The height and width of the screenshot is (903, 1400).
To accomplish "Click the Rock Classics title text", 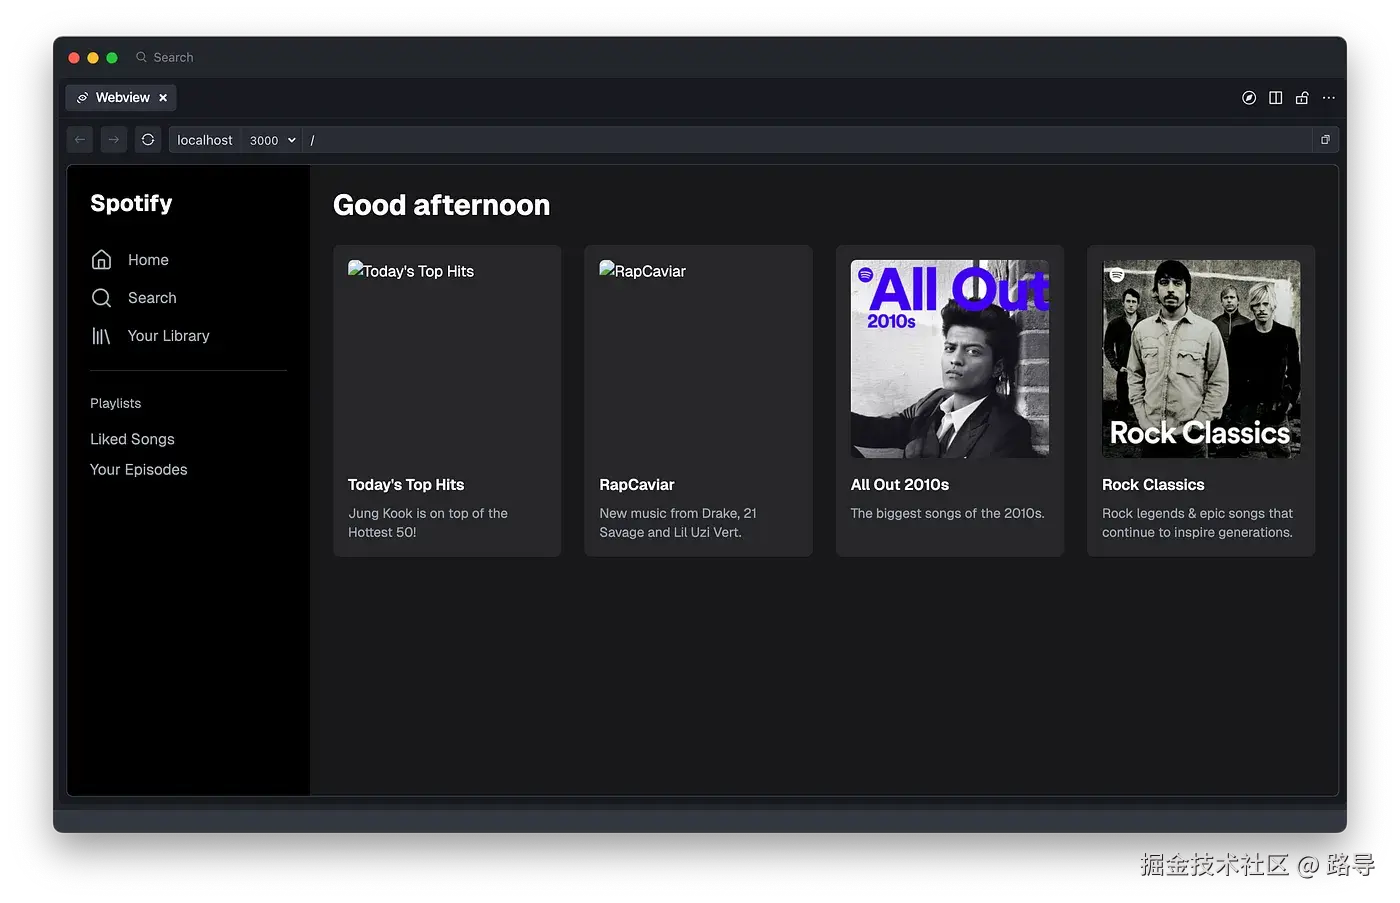I will [x=1153, y=485].
